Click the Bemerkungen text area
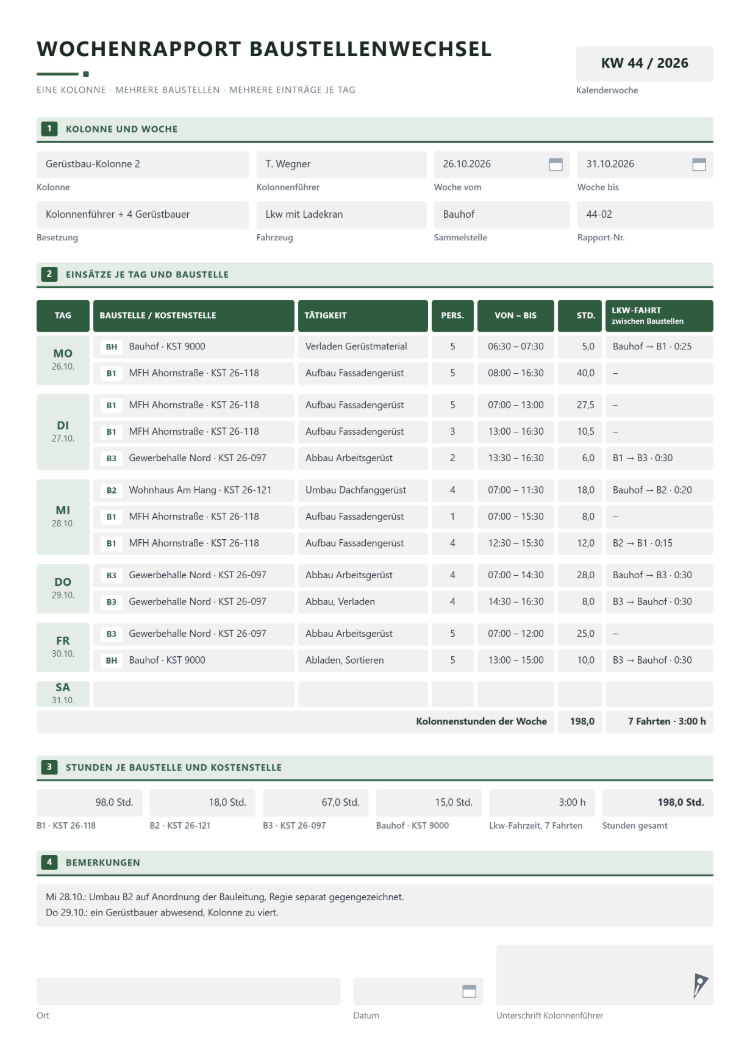Viewport: 750px width, 1060px height. (x=375, y=905)
